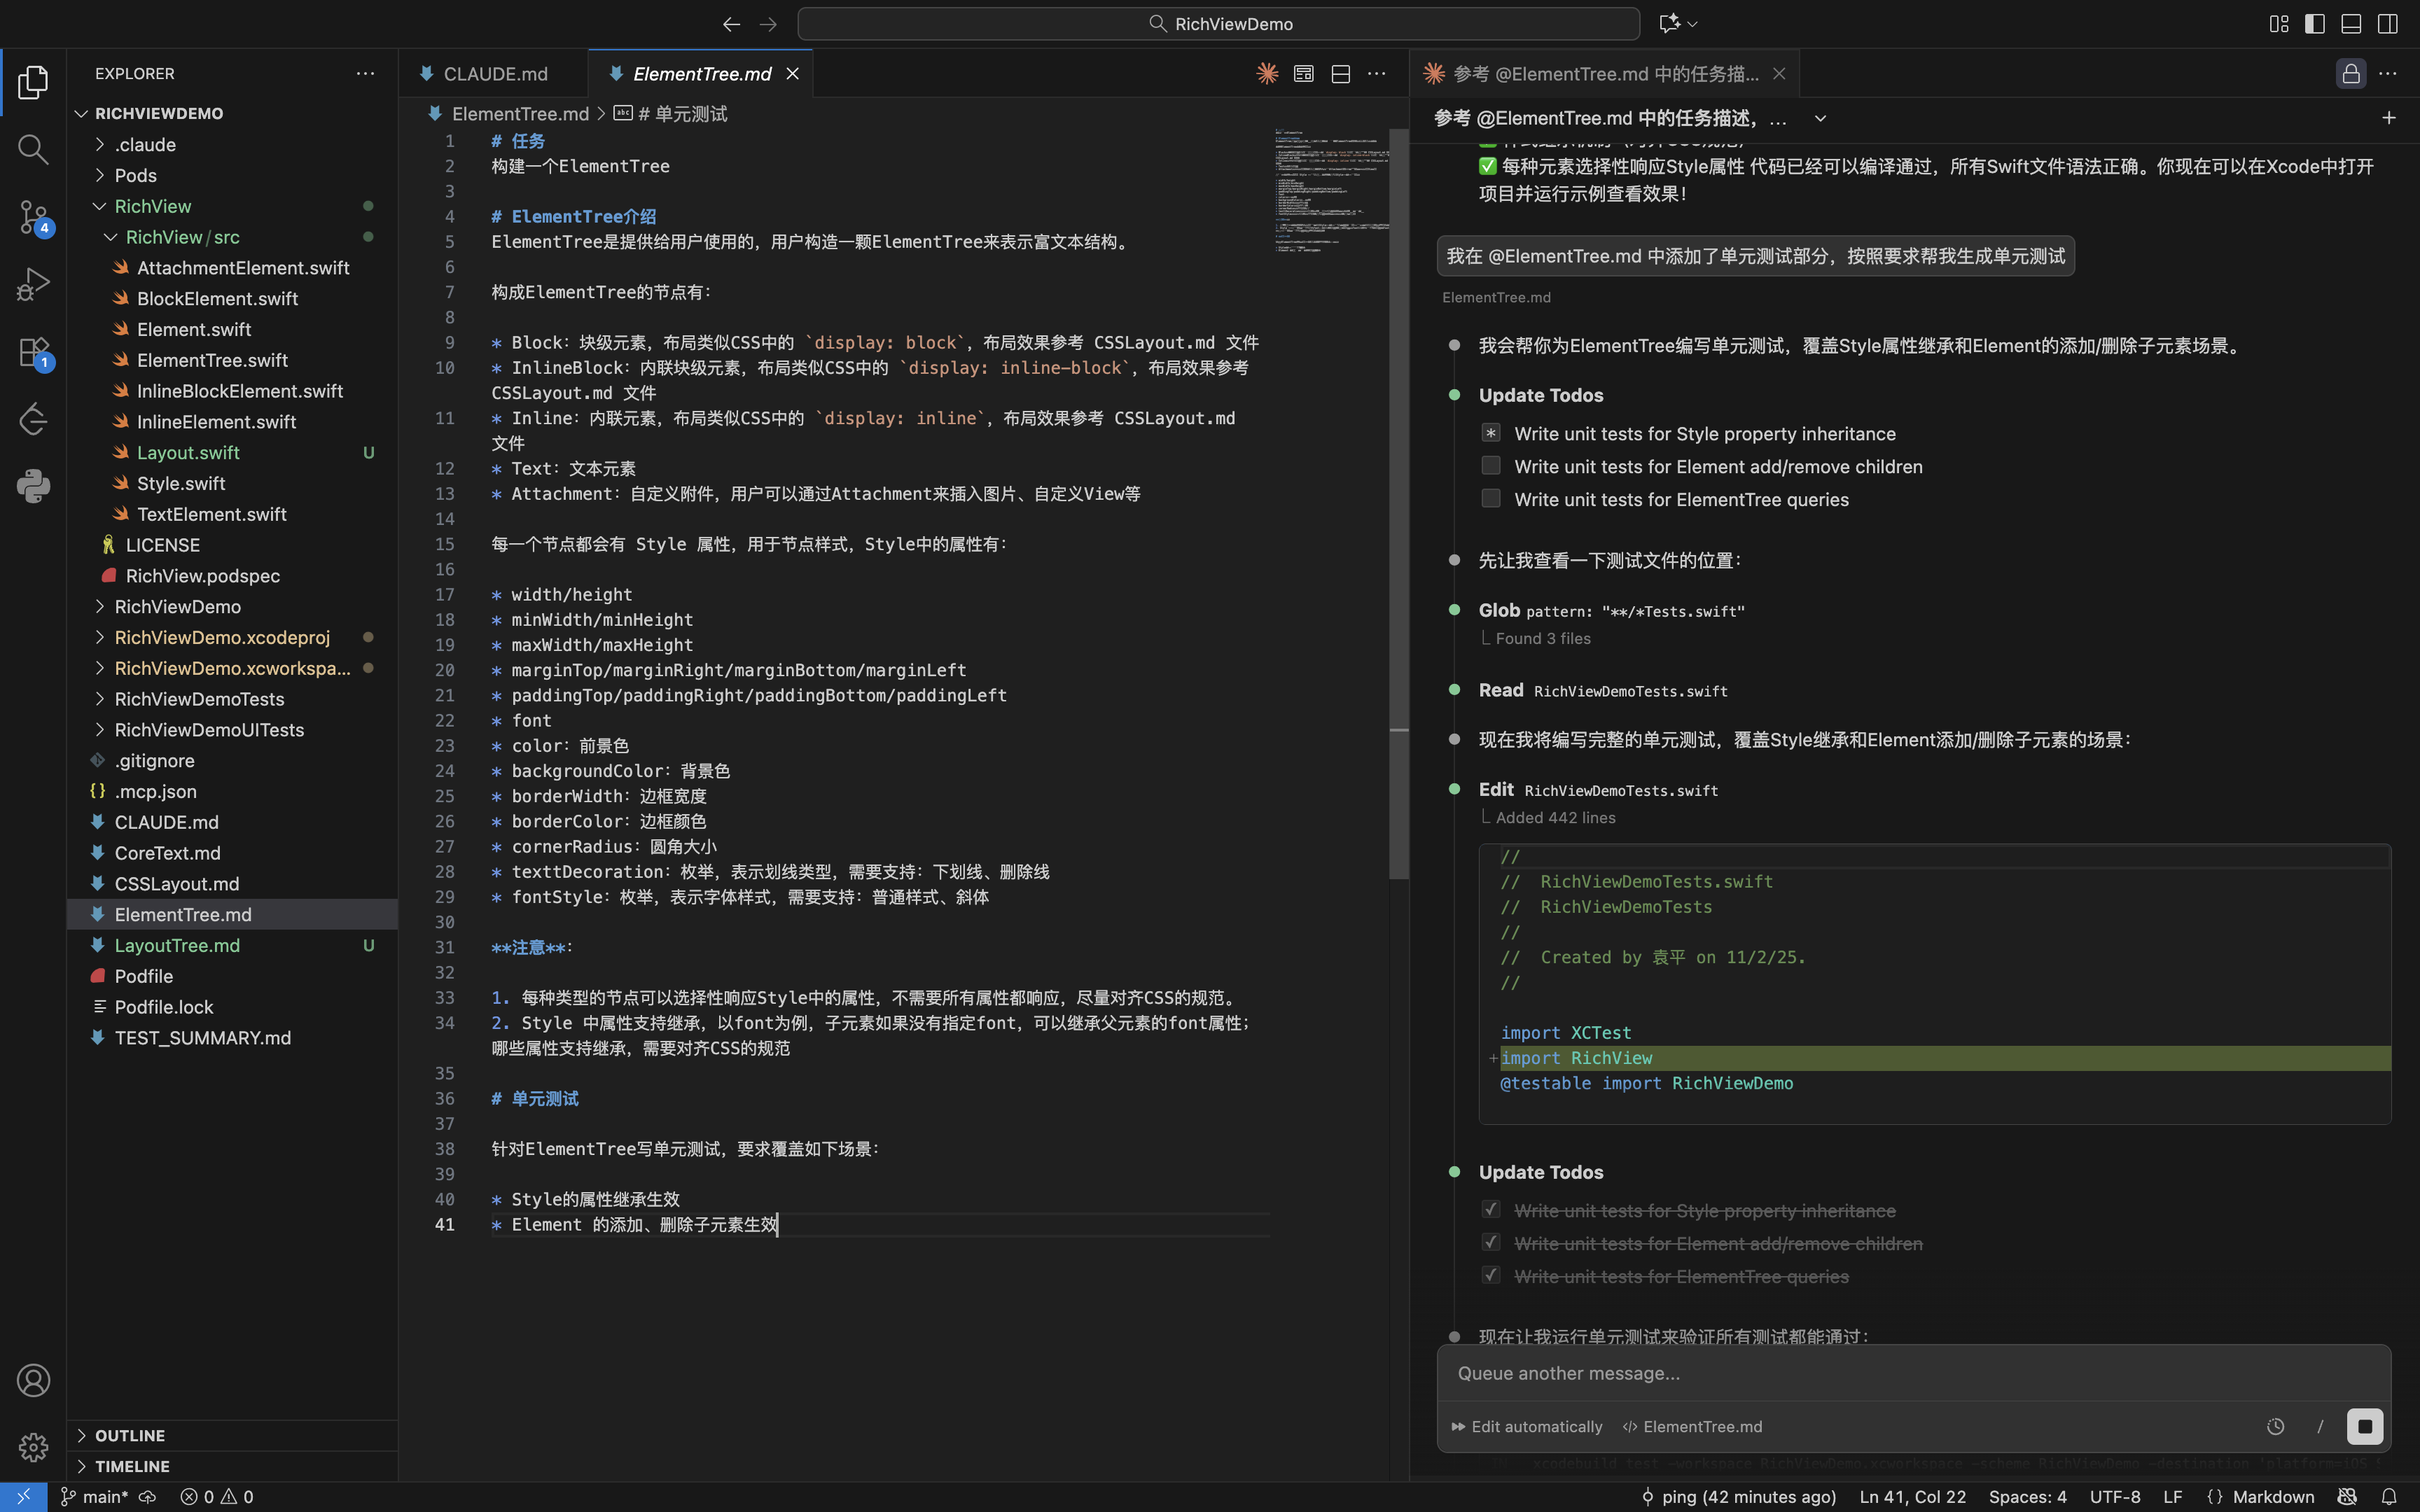Open the Python sidebar icon
Viewport: 2420px width, 1512px height.
click(33, 486)
